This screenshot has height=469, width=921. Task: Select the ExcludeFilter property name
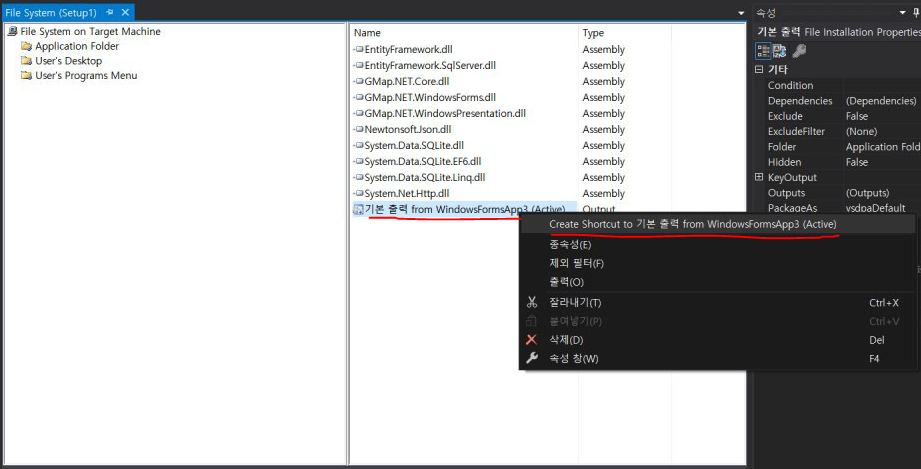(796, 131)
